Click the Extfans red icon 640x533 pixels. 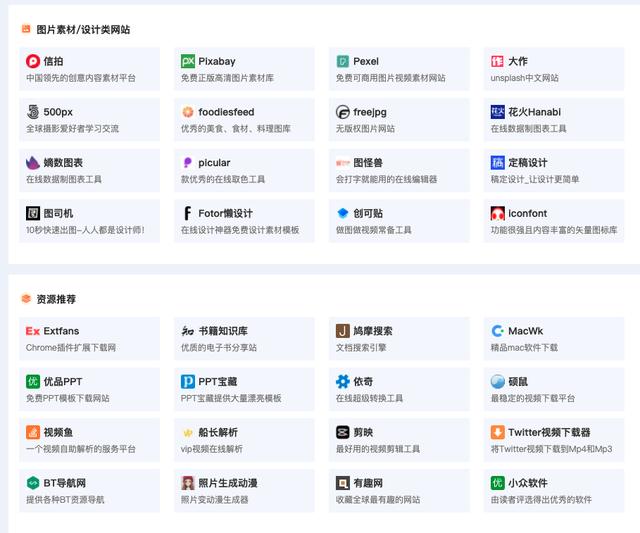coord(33,331)
